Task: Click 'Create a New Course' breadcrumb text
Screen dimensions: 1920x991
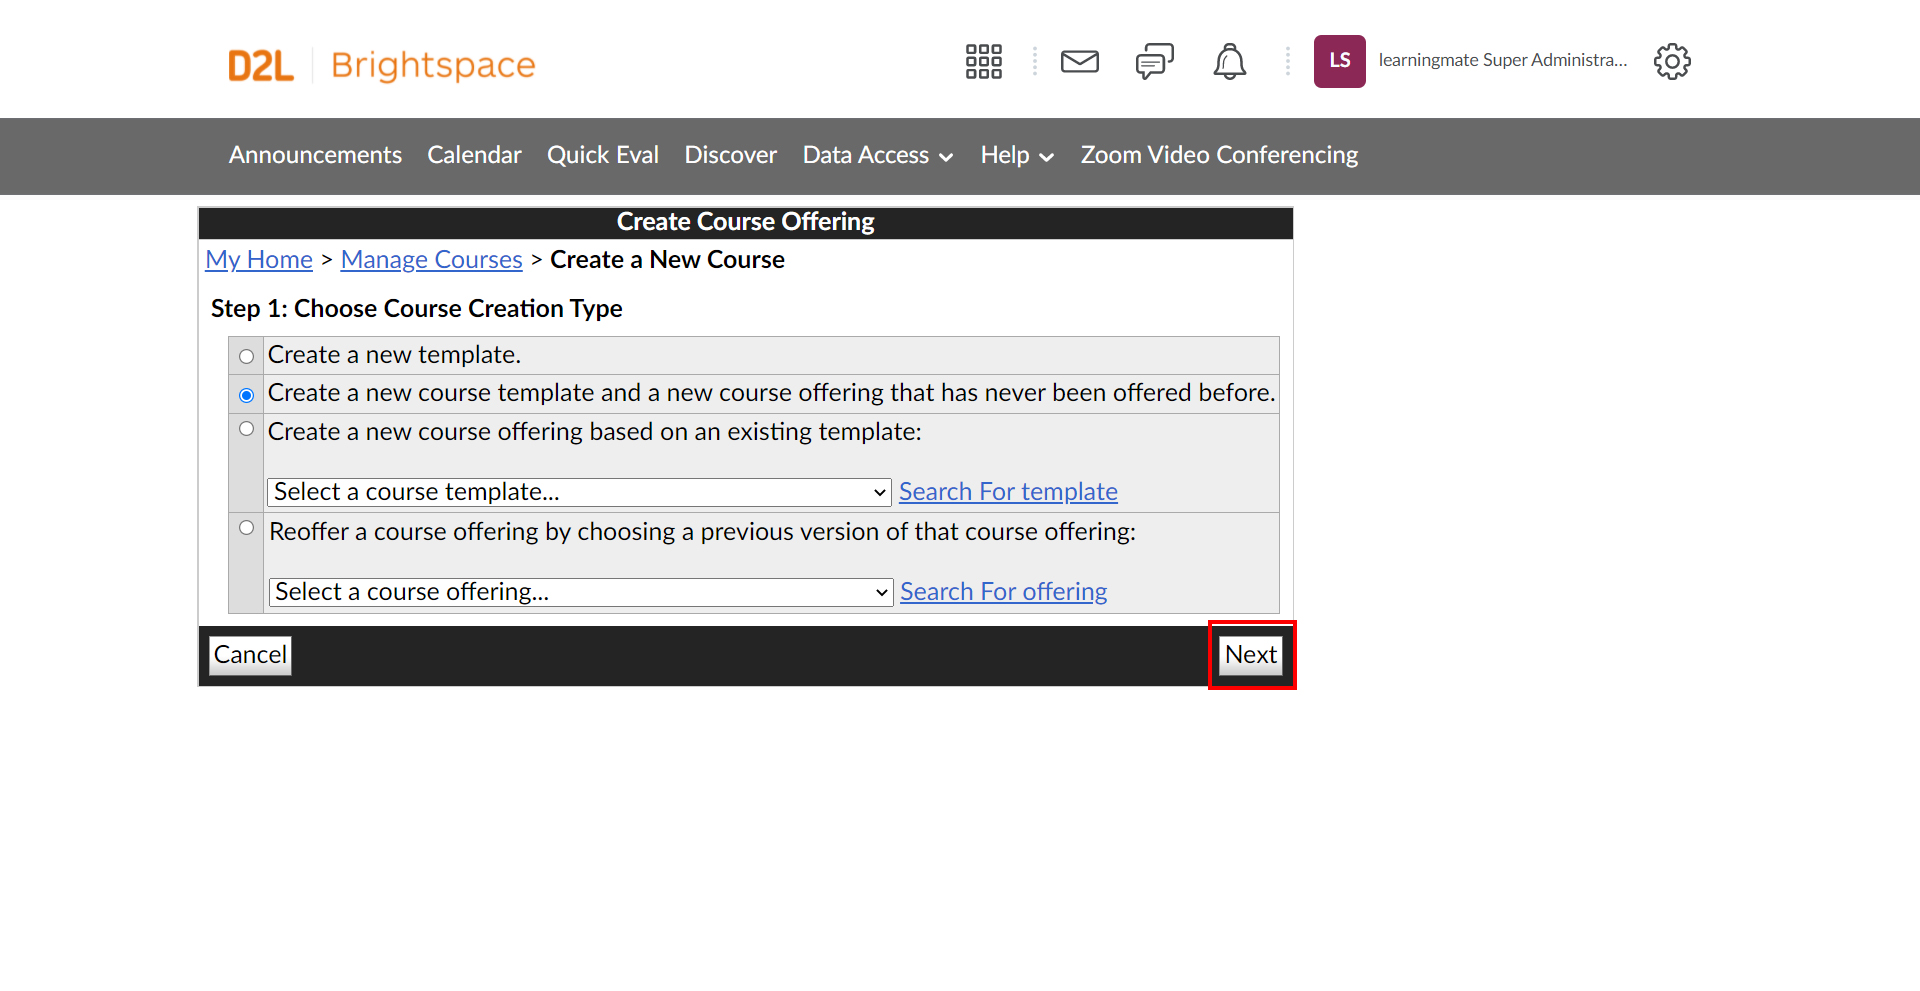Action: (x=667, y=260)
